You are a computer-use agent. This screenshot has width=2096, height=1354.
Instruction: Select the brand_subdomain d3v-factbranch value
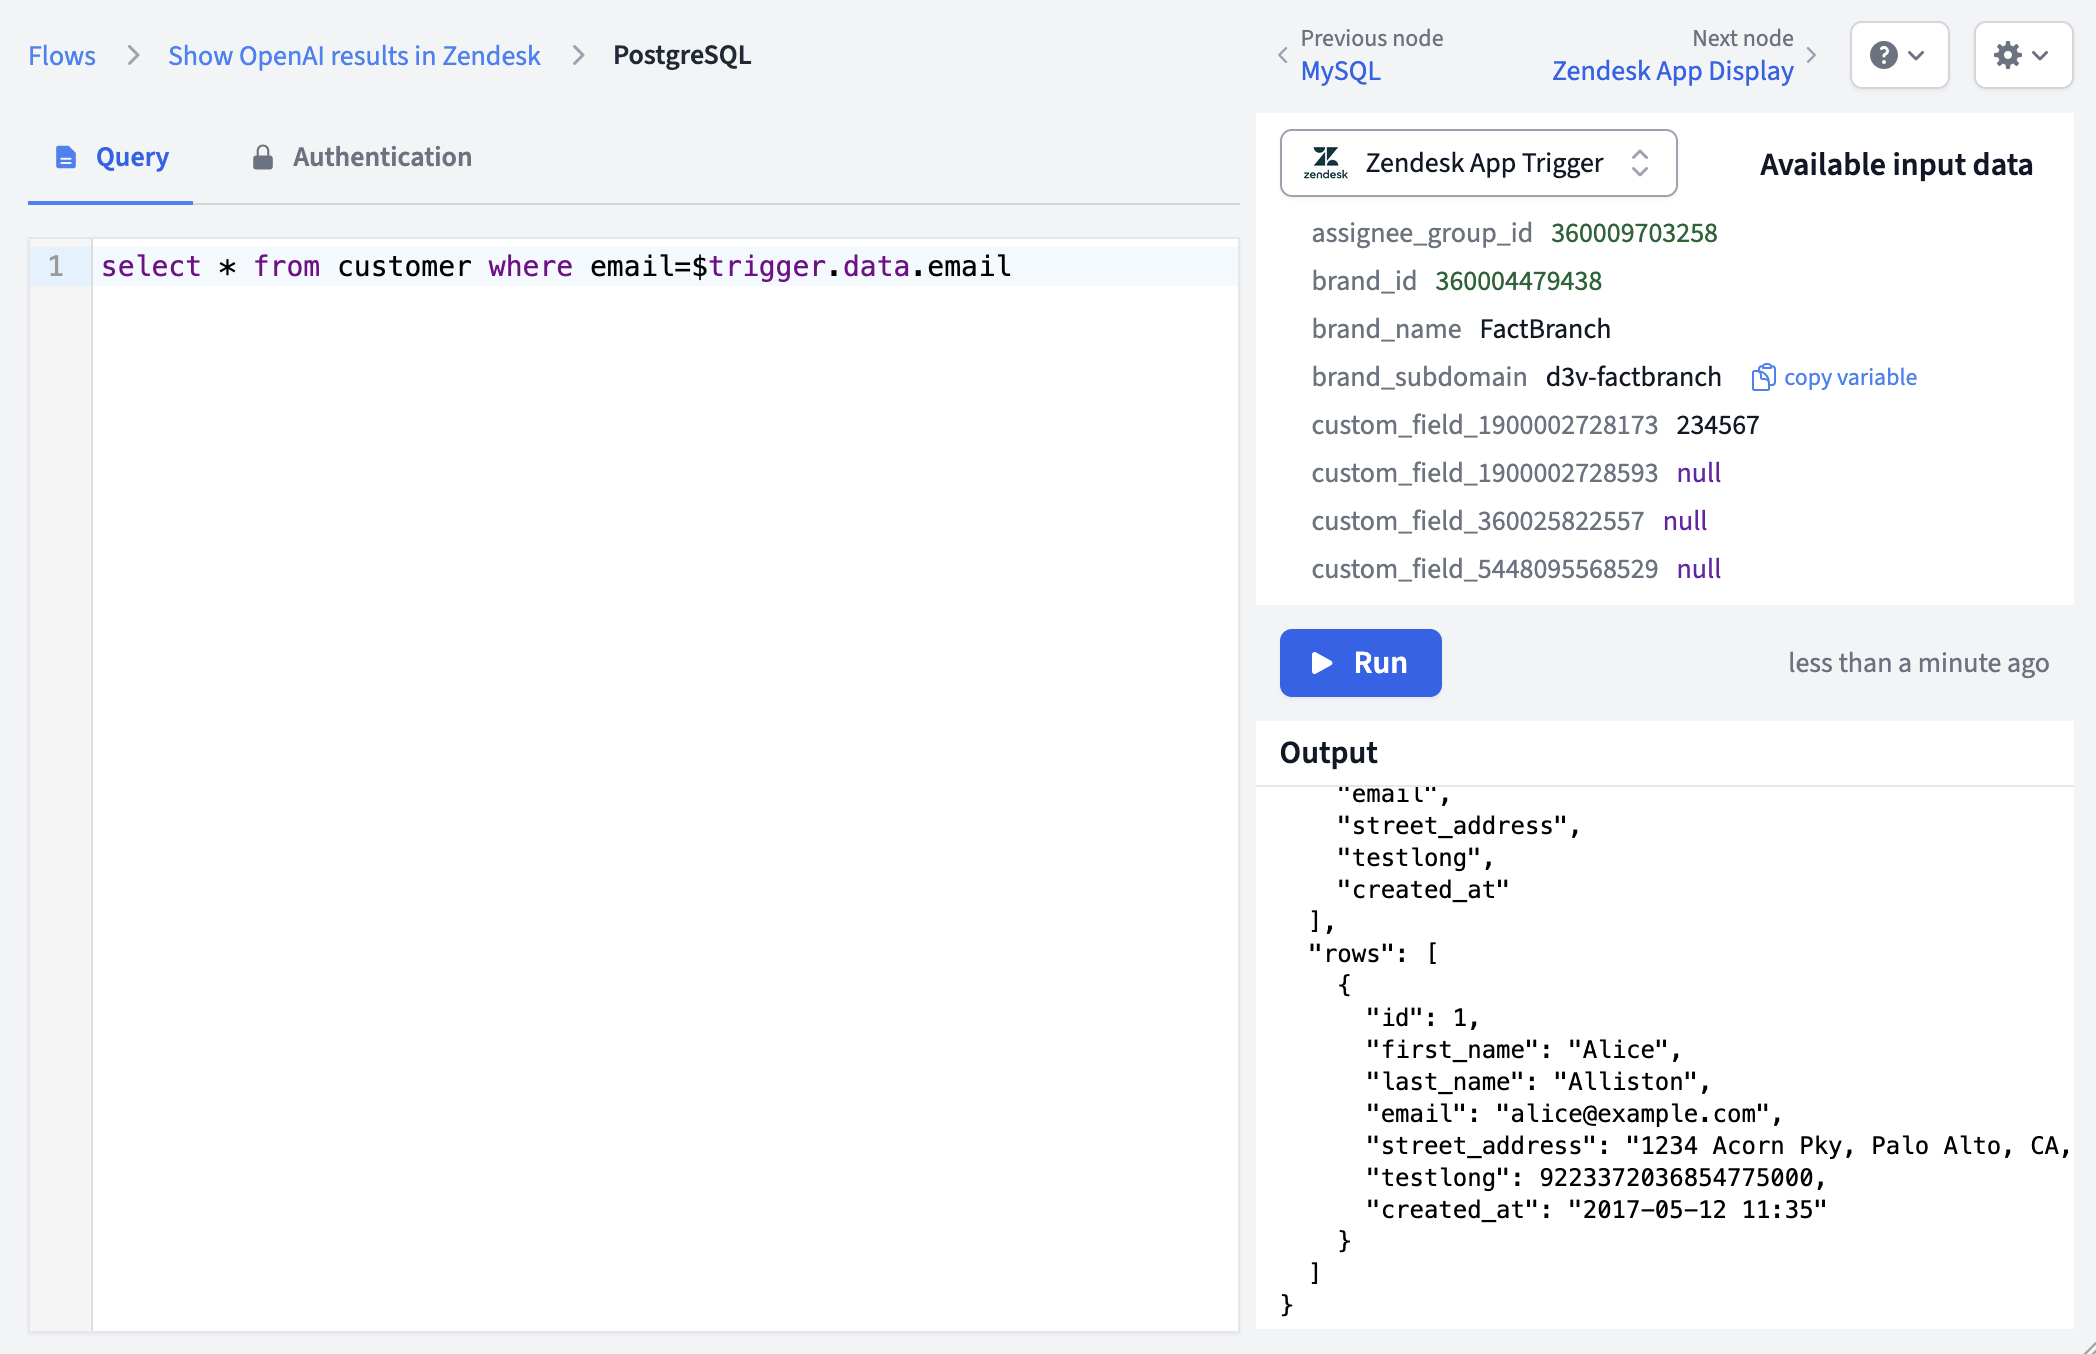1633,377
